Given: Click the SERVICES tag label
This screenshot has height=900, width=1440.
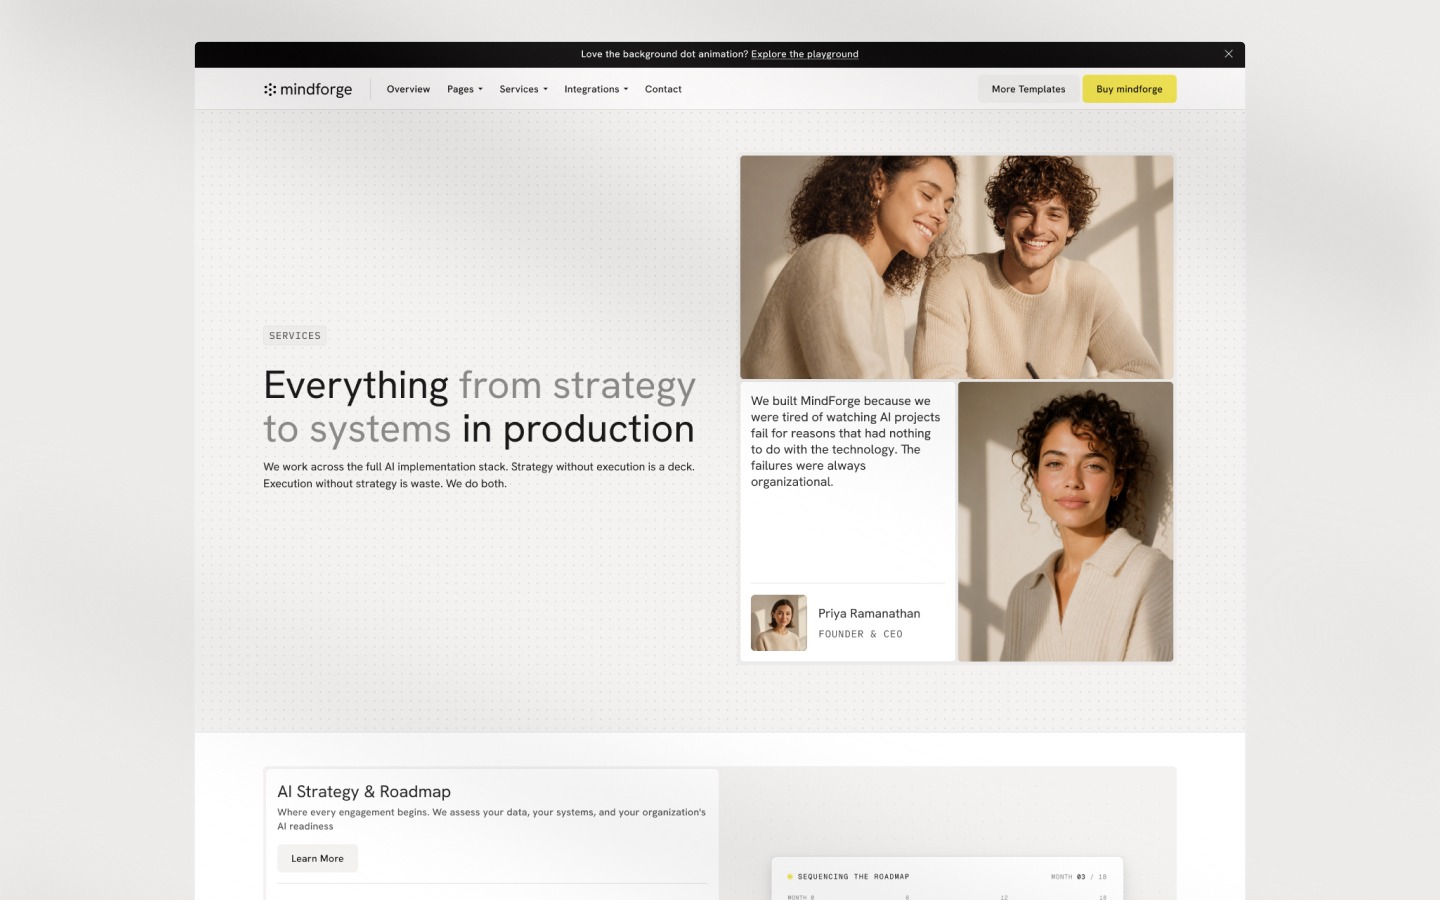Looking at the screenshot, I should point(295,336).
